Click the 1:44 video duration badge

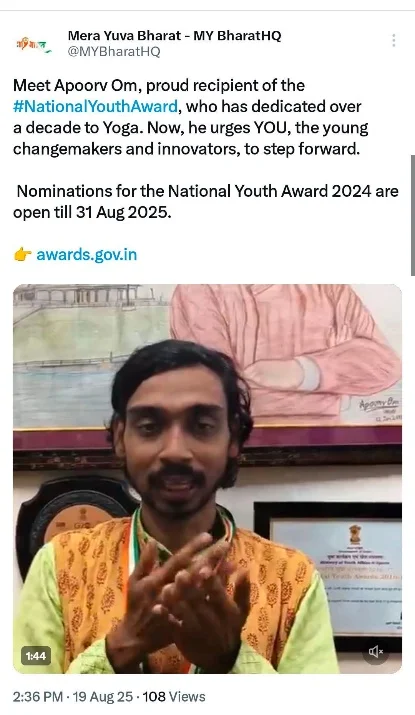click(36, 656)
